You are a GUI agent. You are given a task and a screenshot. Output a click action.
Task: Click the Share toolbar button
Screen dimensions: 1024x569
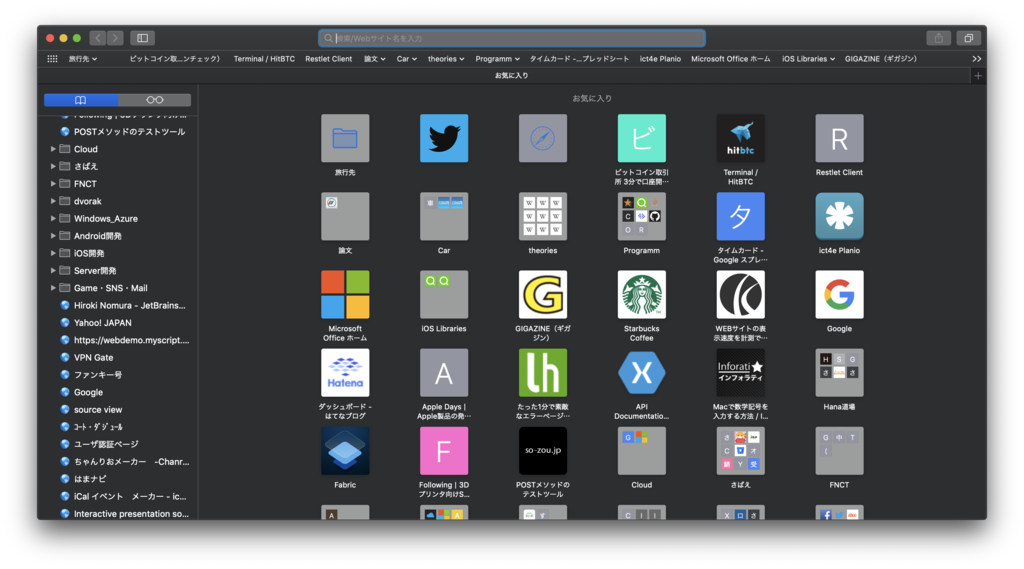(x=938, y=38)
